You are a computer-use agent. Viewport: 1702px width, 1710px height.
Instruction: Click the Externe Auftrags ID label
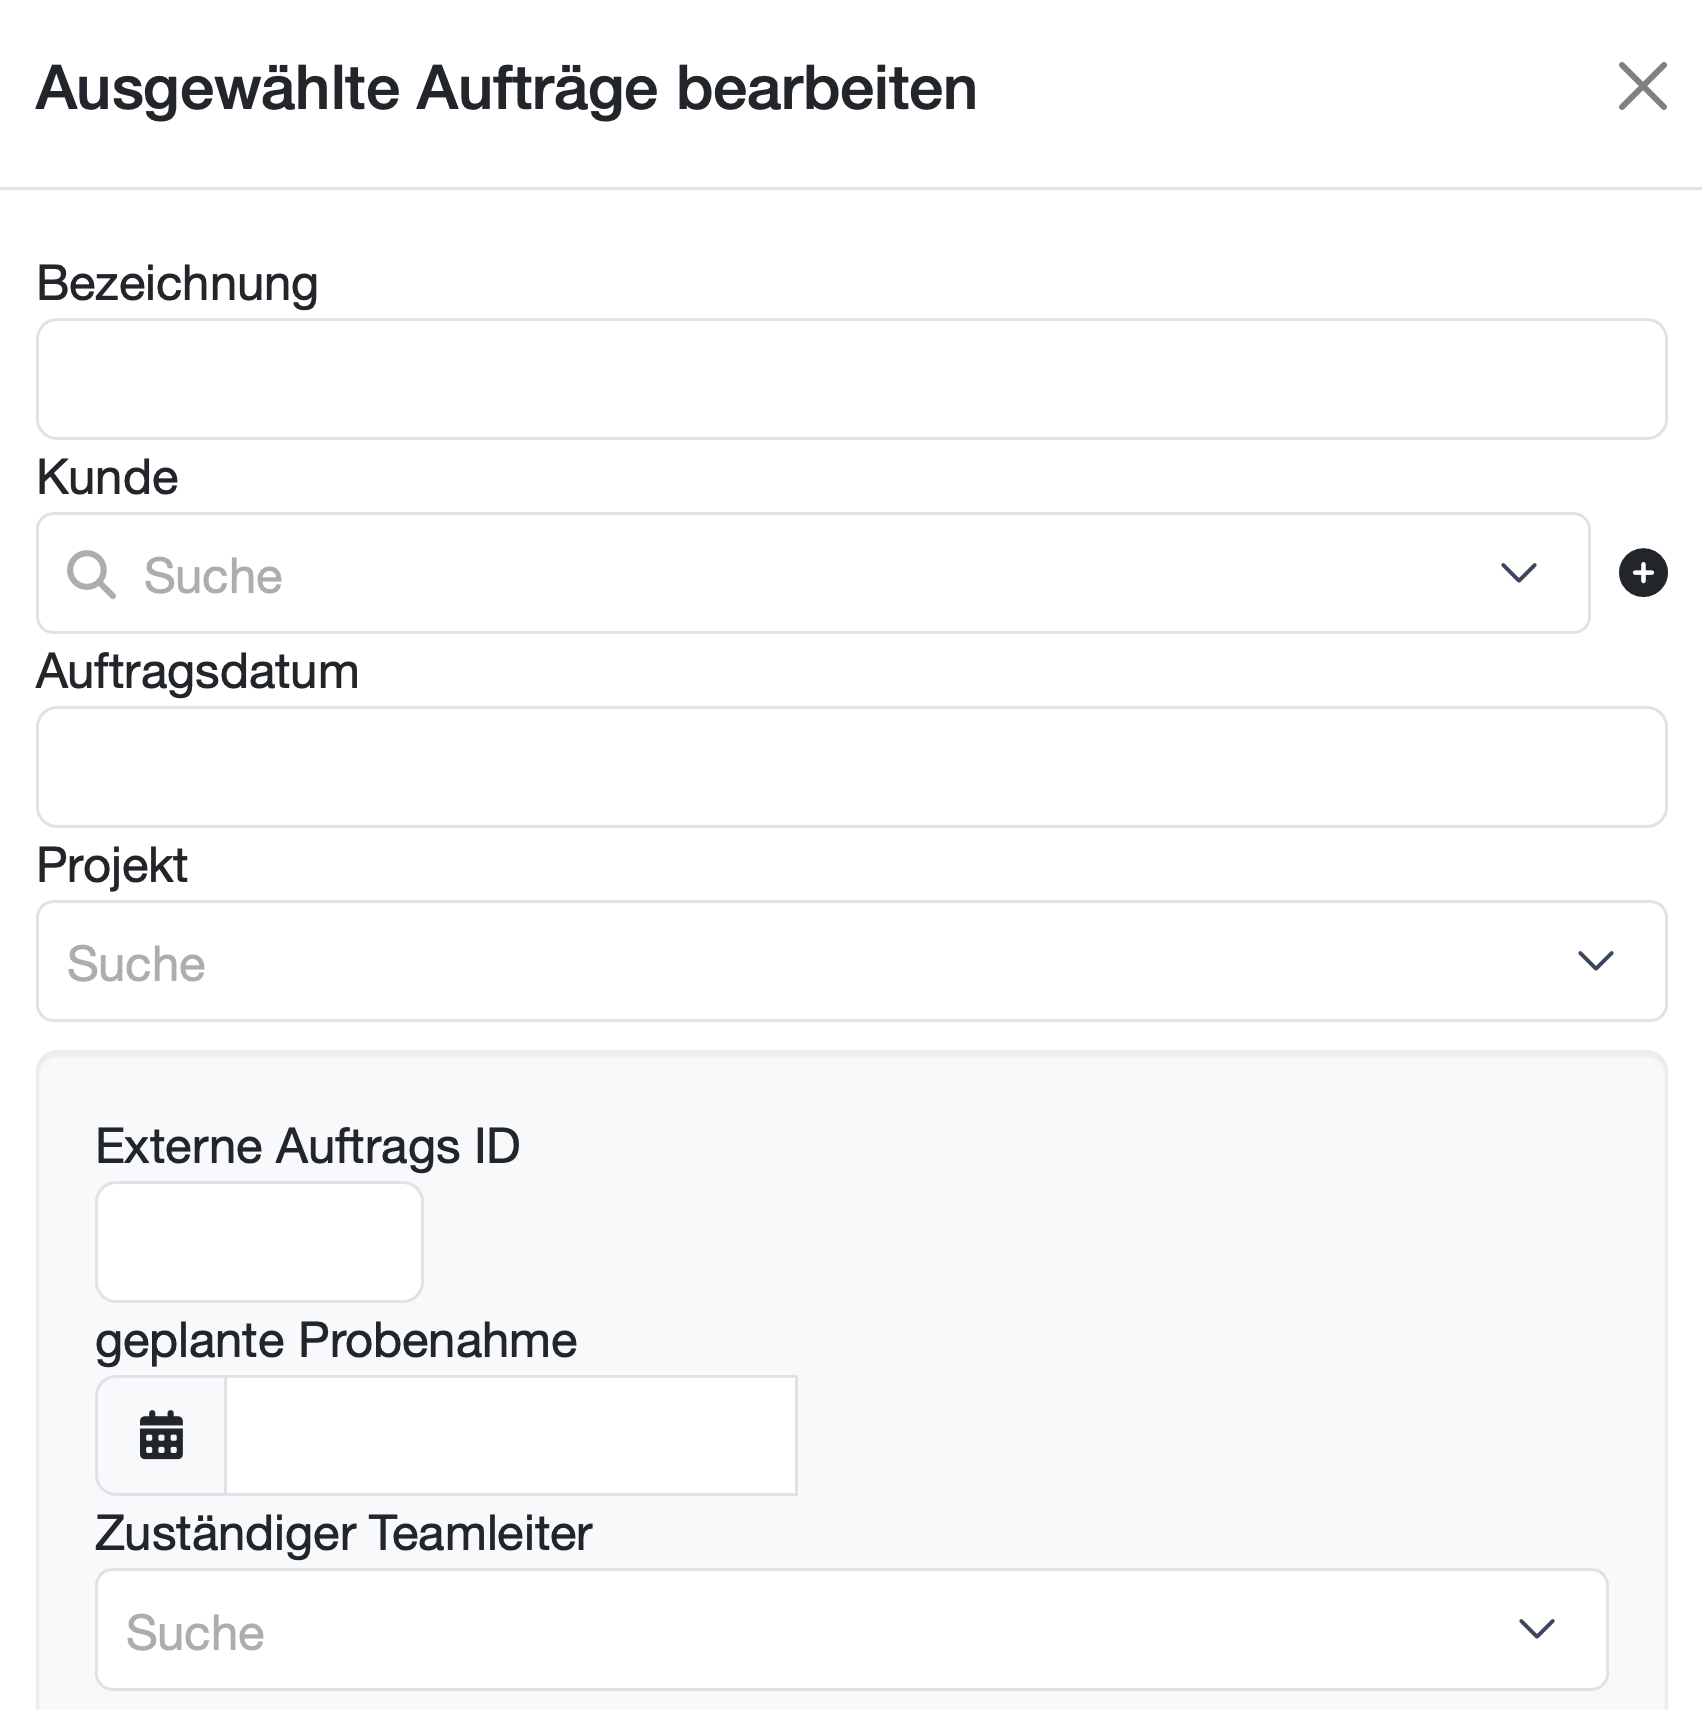pyautogui.click(x=308, y=1146)
